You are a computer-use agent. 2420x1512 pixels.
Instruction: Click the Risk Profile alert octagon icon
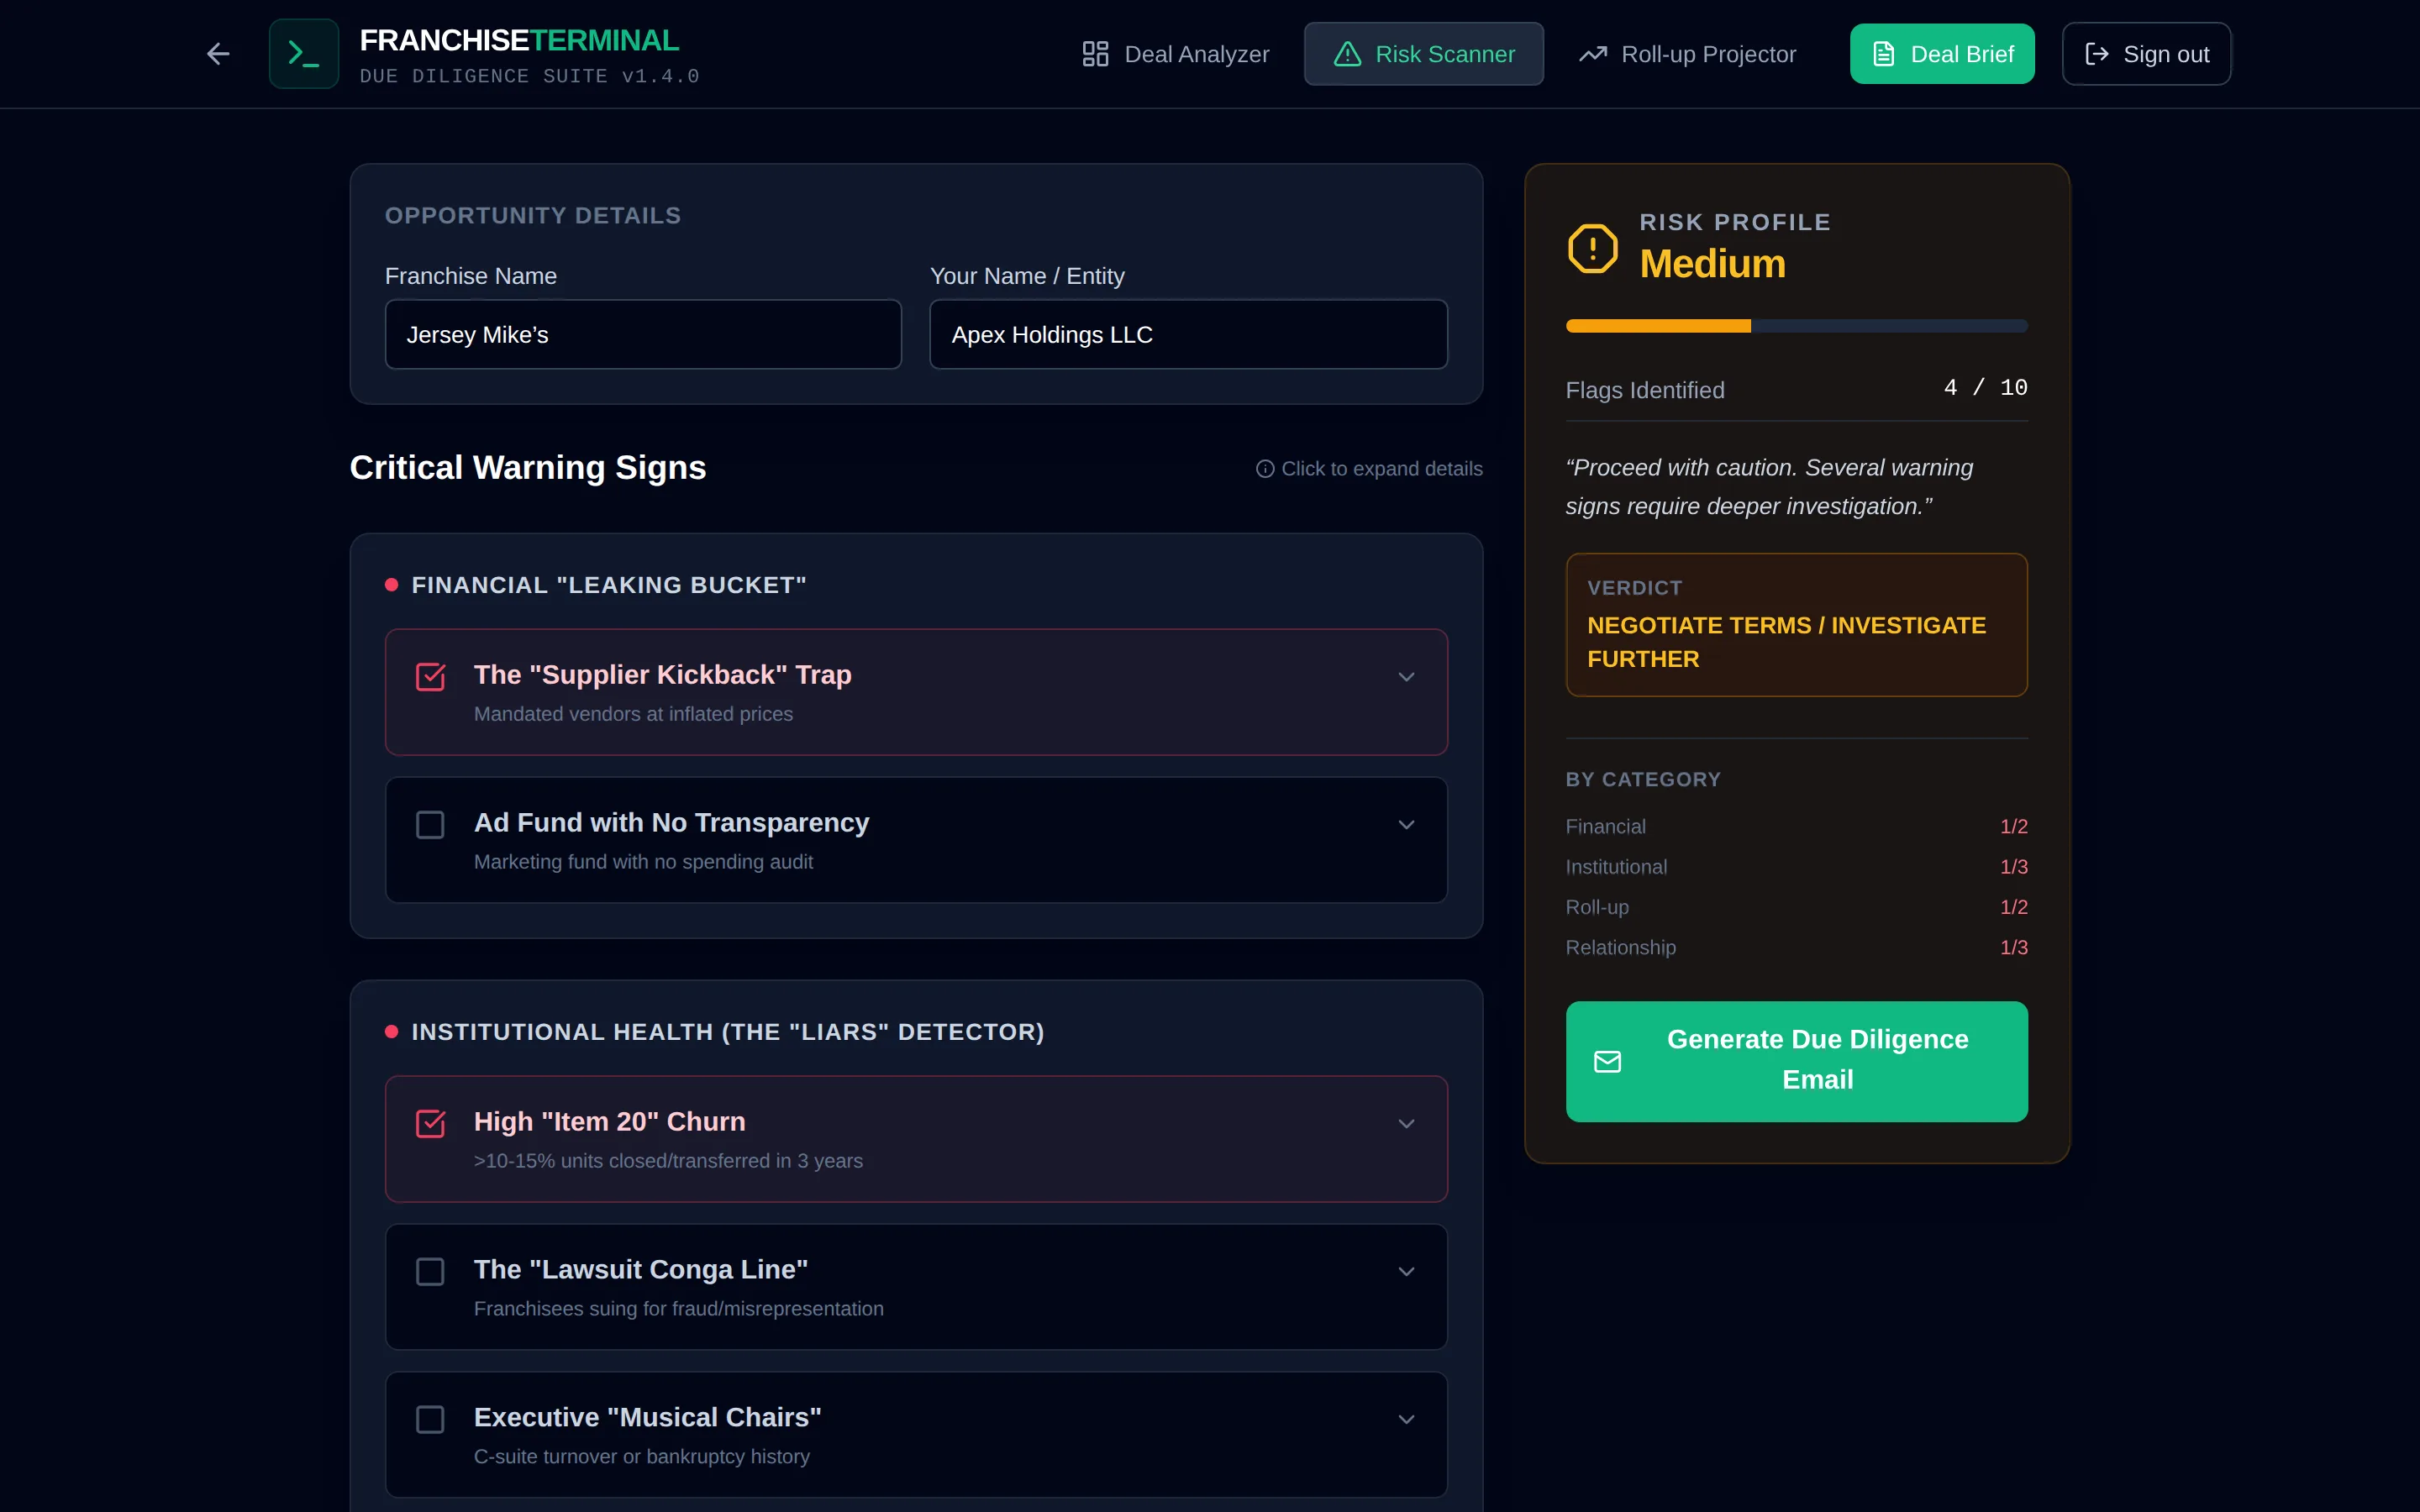coord(1592,248)
